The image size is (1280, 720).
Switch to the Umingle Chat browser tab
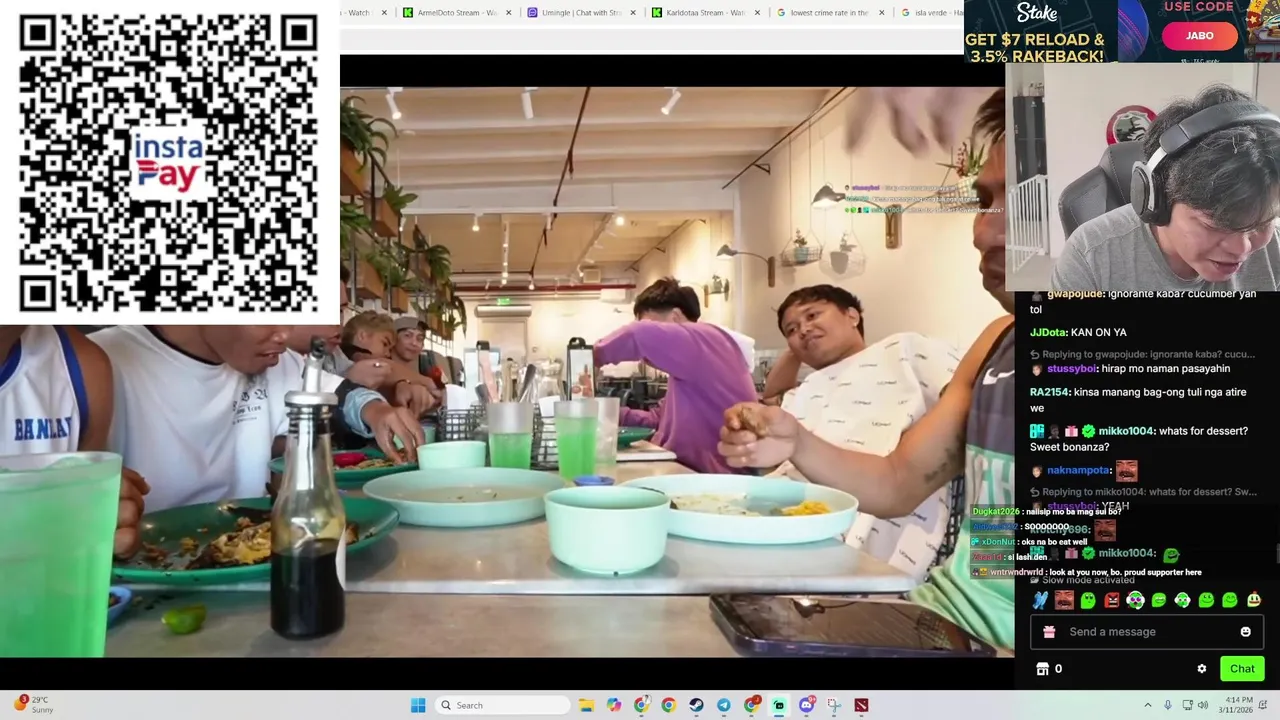pos(580,13)
